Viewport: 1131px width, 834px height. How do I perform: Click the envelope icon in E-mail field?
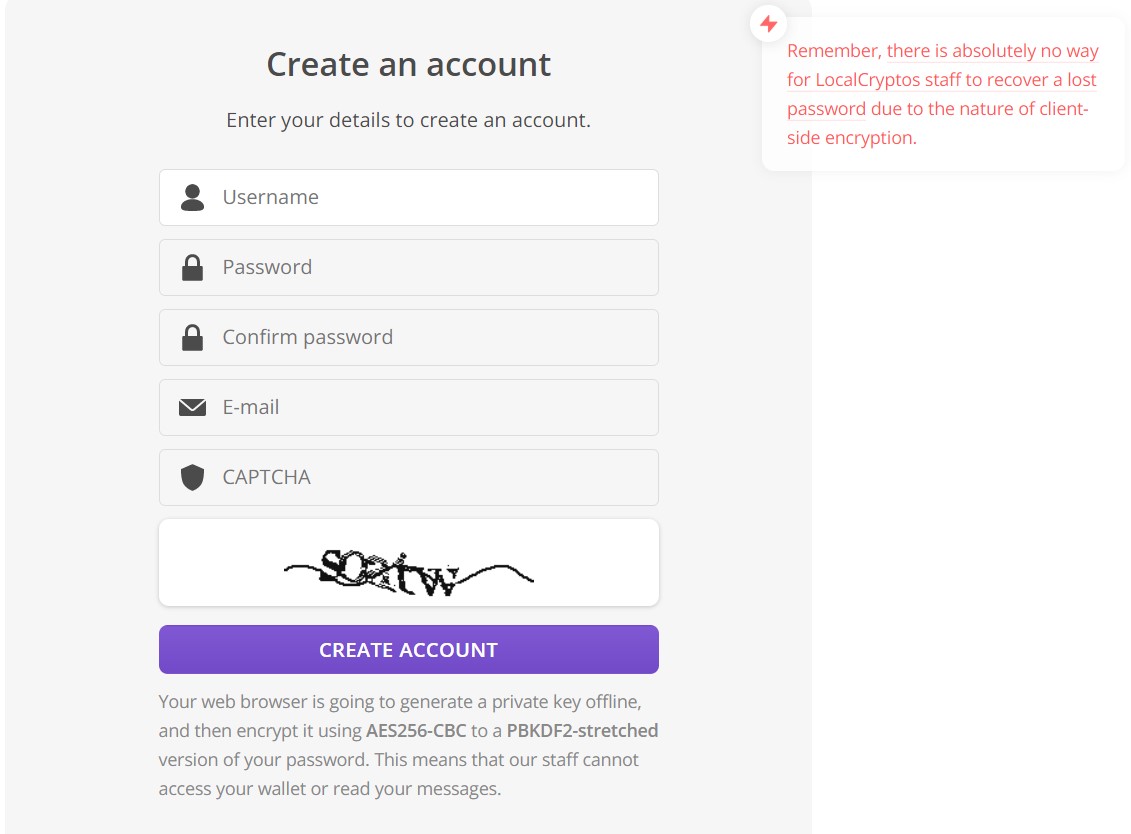click(x=192, y=408)
